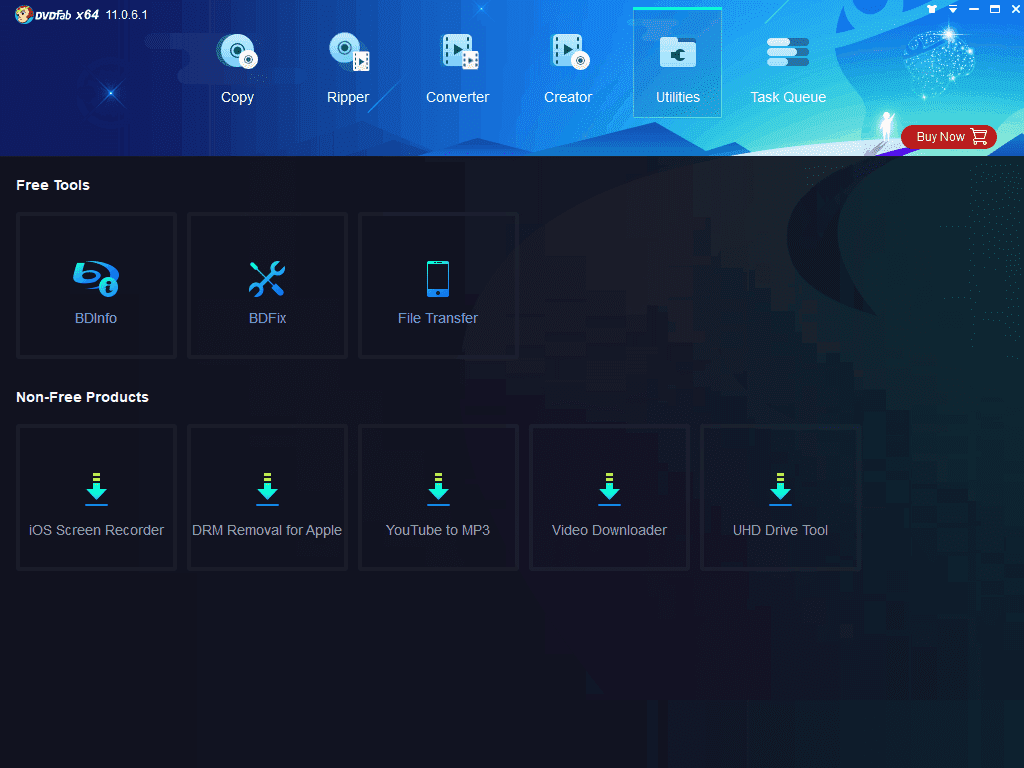Click the BDFix label text

point(267,318)
